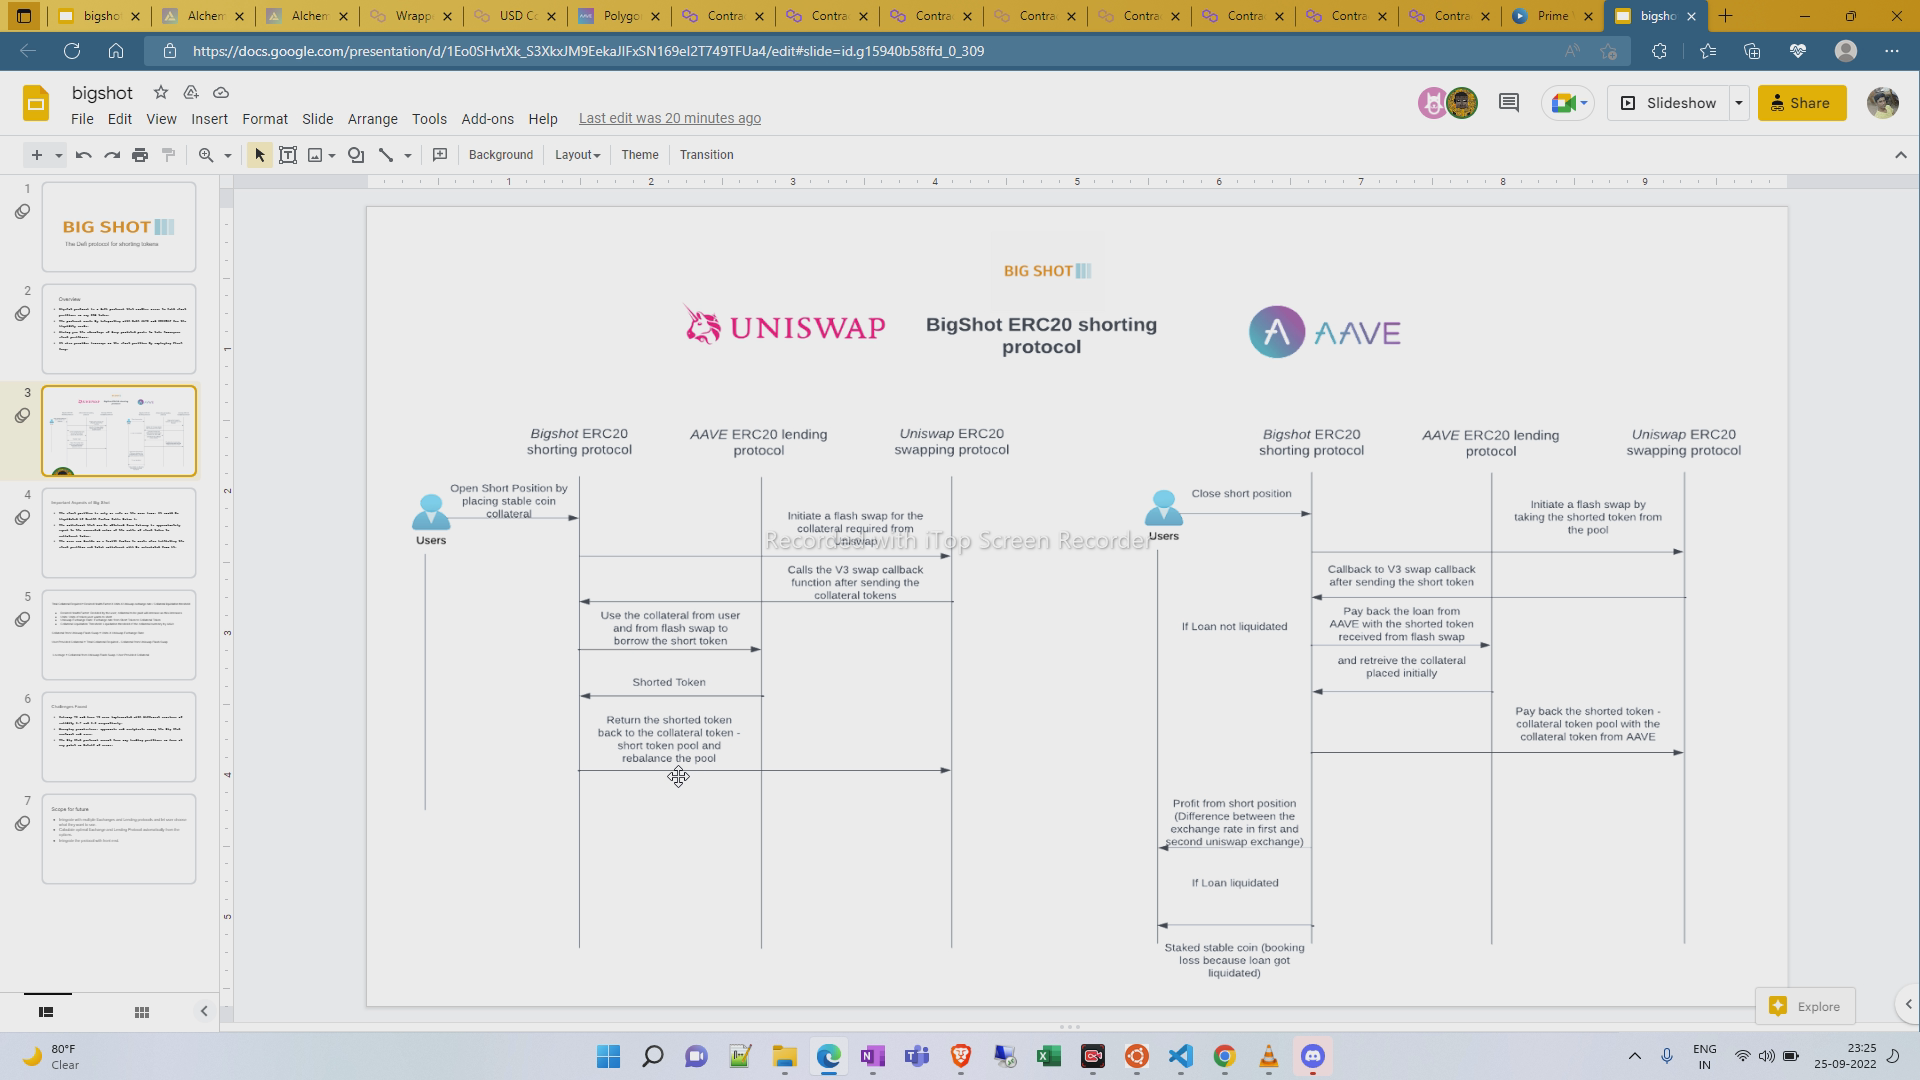Open the Layout dropdown
The height and width of the screenshot is (1080, 1920).
577,155
